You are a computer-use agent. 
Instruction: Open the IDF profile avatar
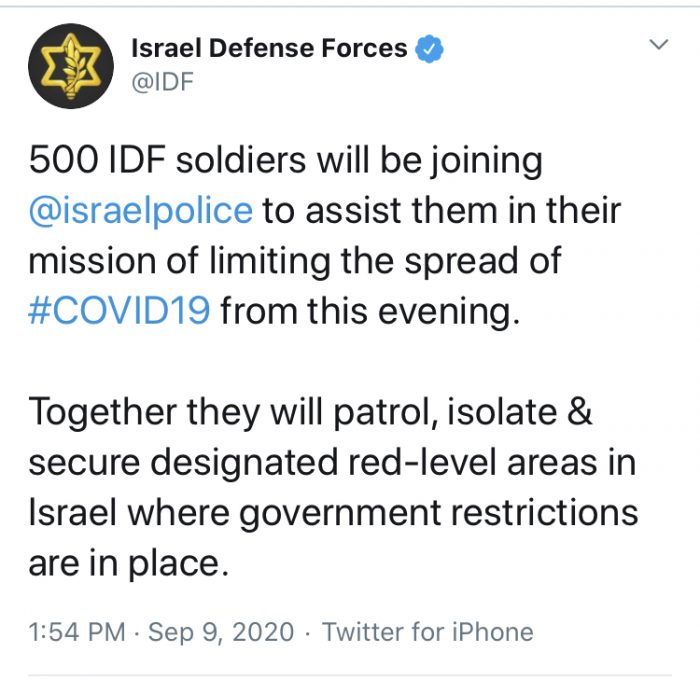pyautogui.click(x=71, y=66)
